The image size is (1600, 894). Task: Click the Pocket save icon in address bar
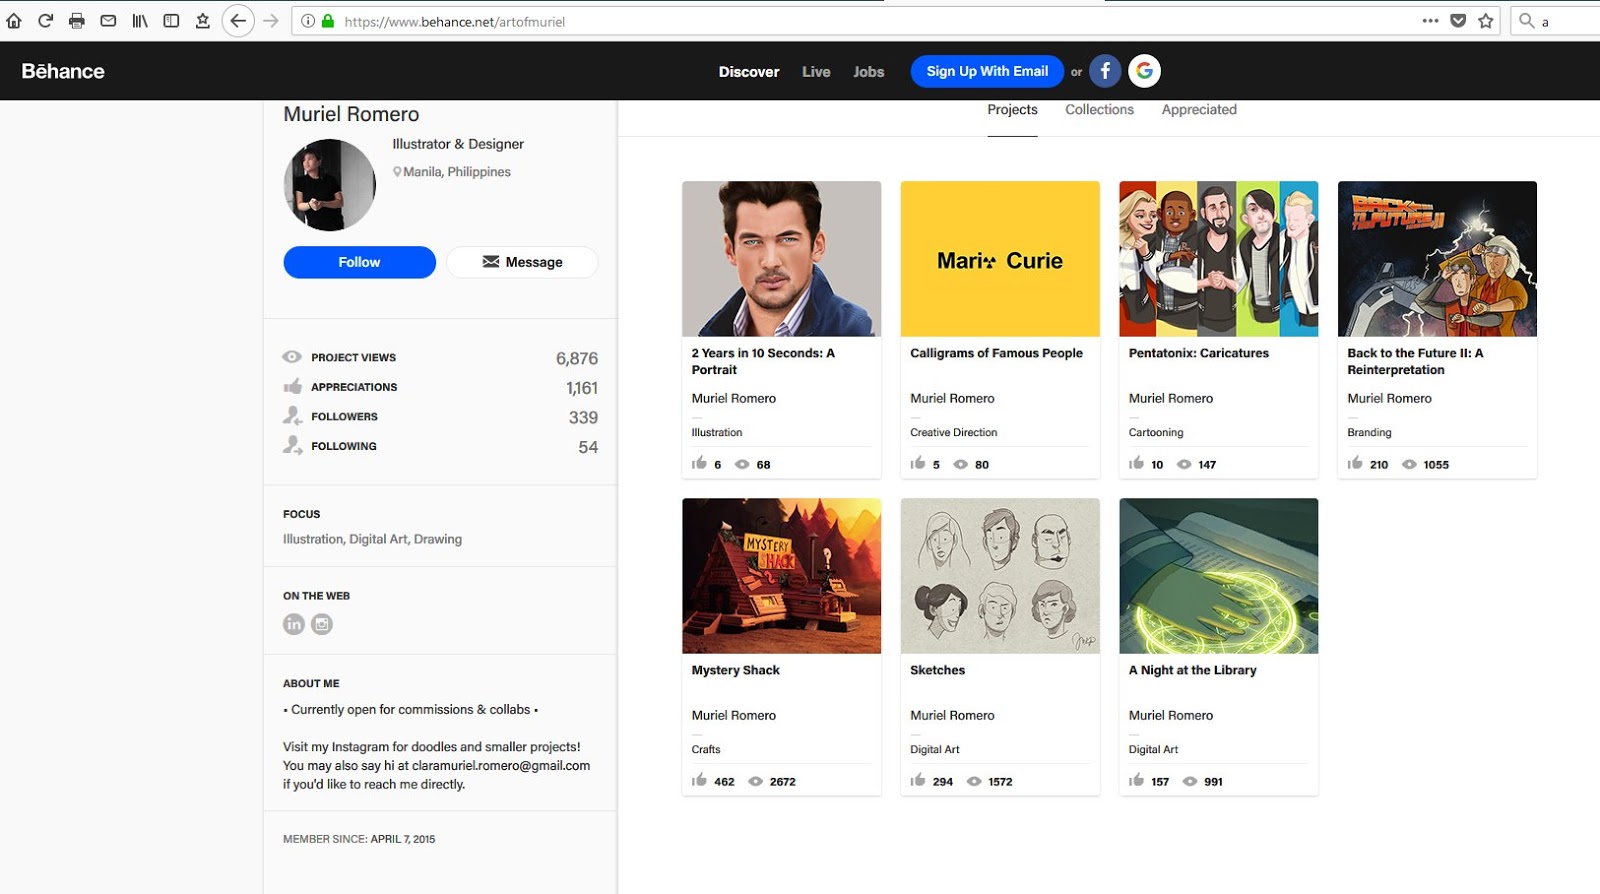coord(1458,20)
